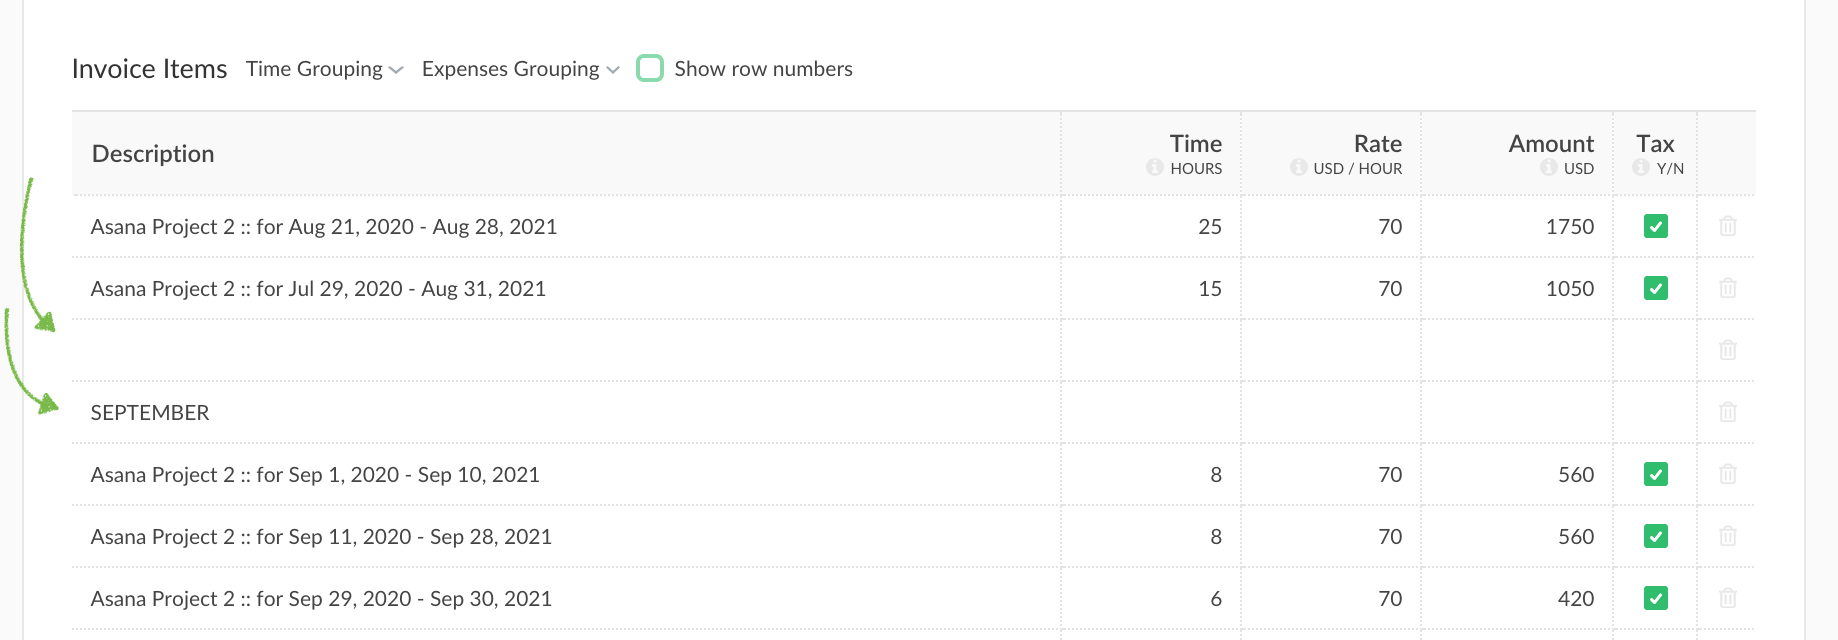Delete the Sep 11 - Sep 28 row

(x=1727, y=537)
